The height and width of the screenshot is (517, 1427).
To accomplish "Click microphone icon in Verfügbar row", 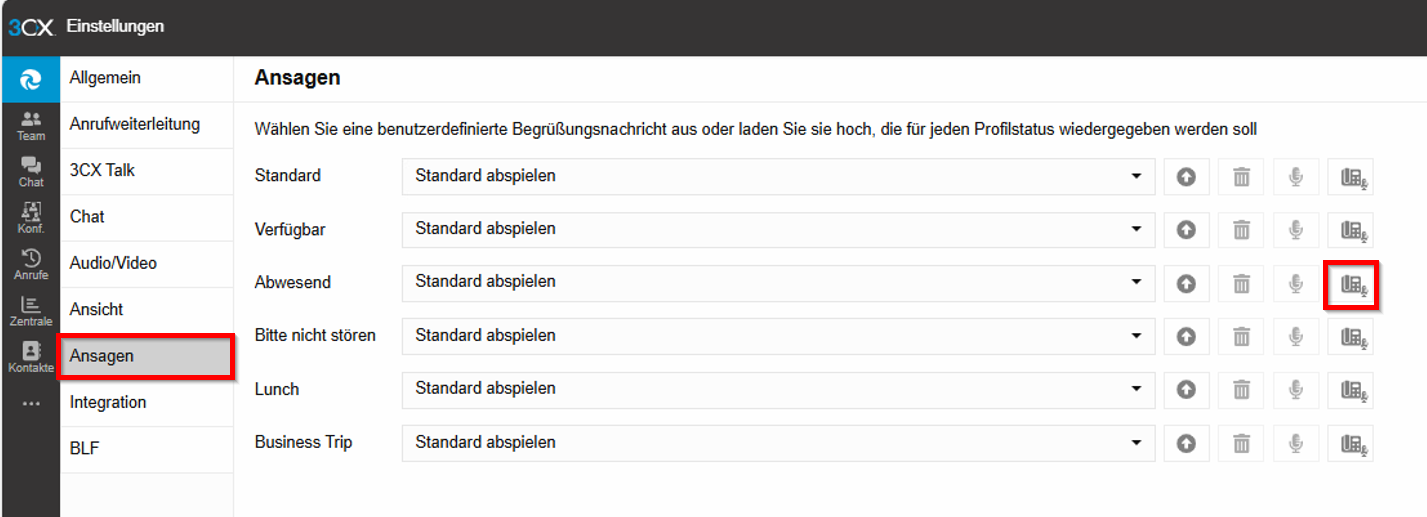I will tap(1296, 229).
